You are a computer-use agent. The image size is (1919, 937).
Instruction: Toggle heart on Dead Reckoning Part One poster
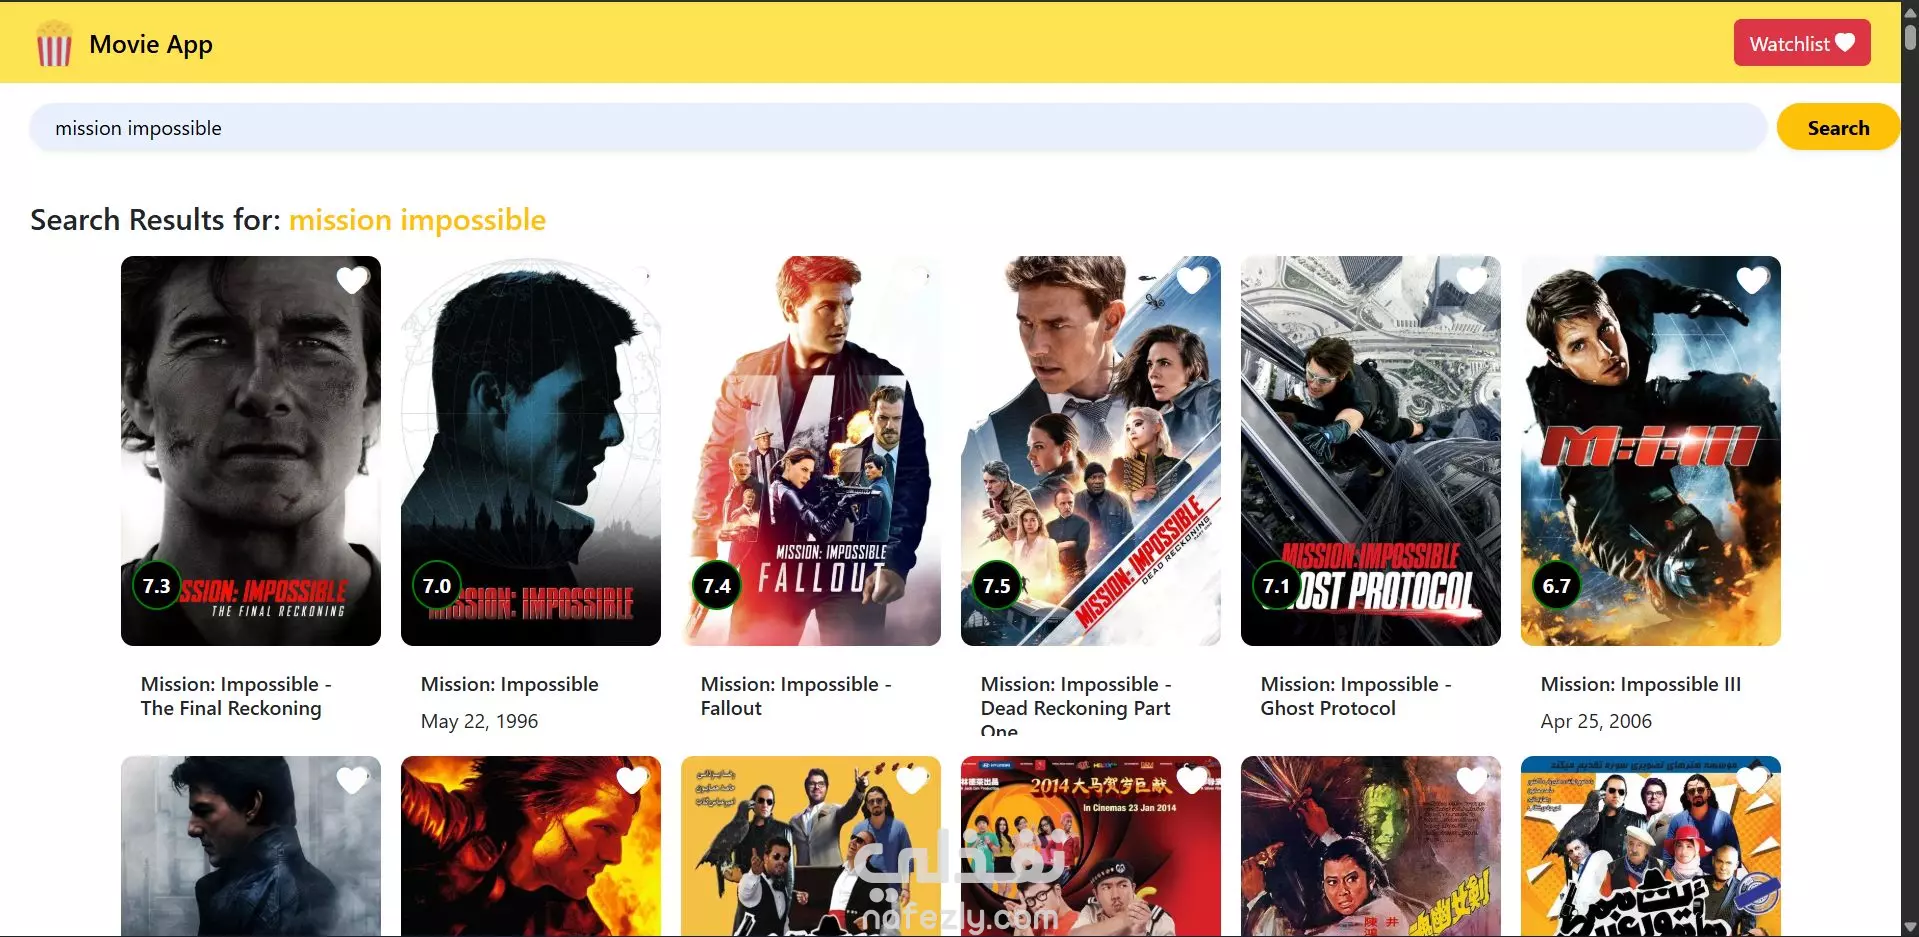pyautogui.click(x=1192, y=281)
